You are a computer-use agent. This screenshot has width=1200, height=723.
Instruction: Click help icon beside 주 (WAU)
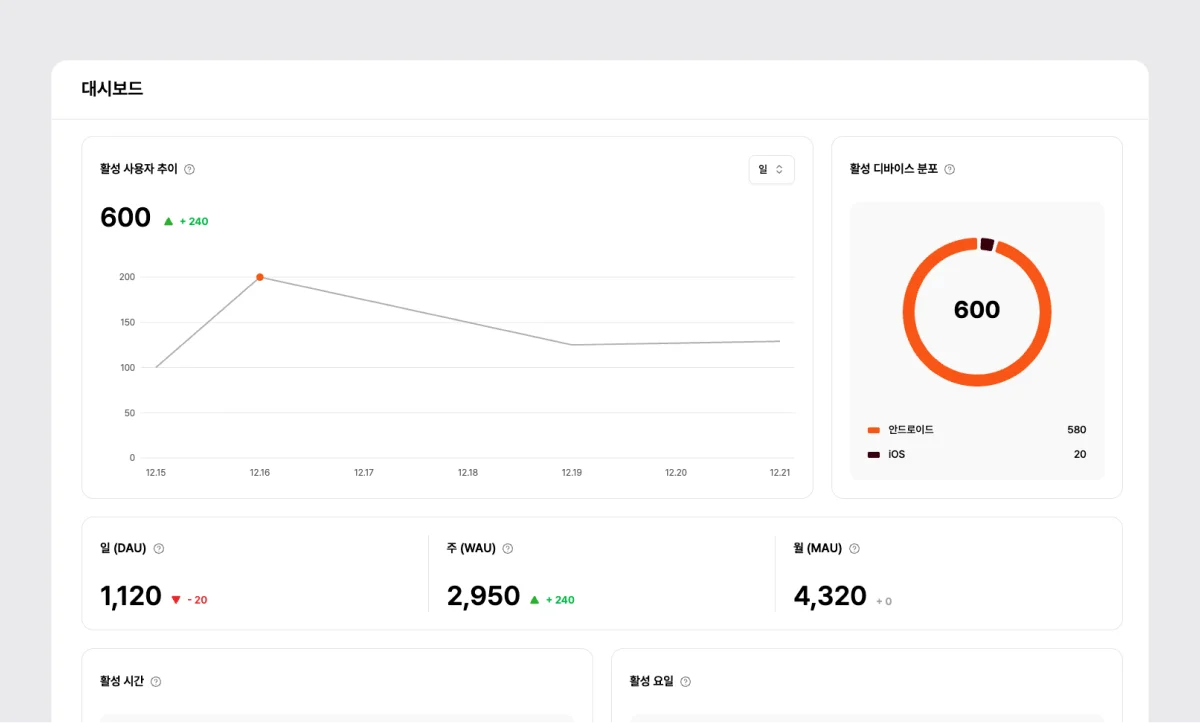point(508,549)
